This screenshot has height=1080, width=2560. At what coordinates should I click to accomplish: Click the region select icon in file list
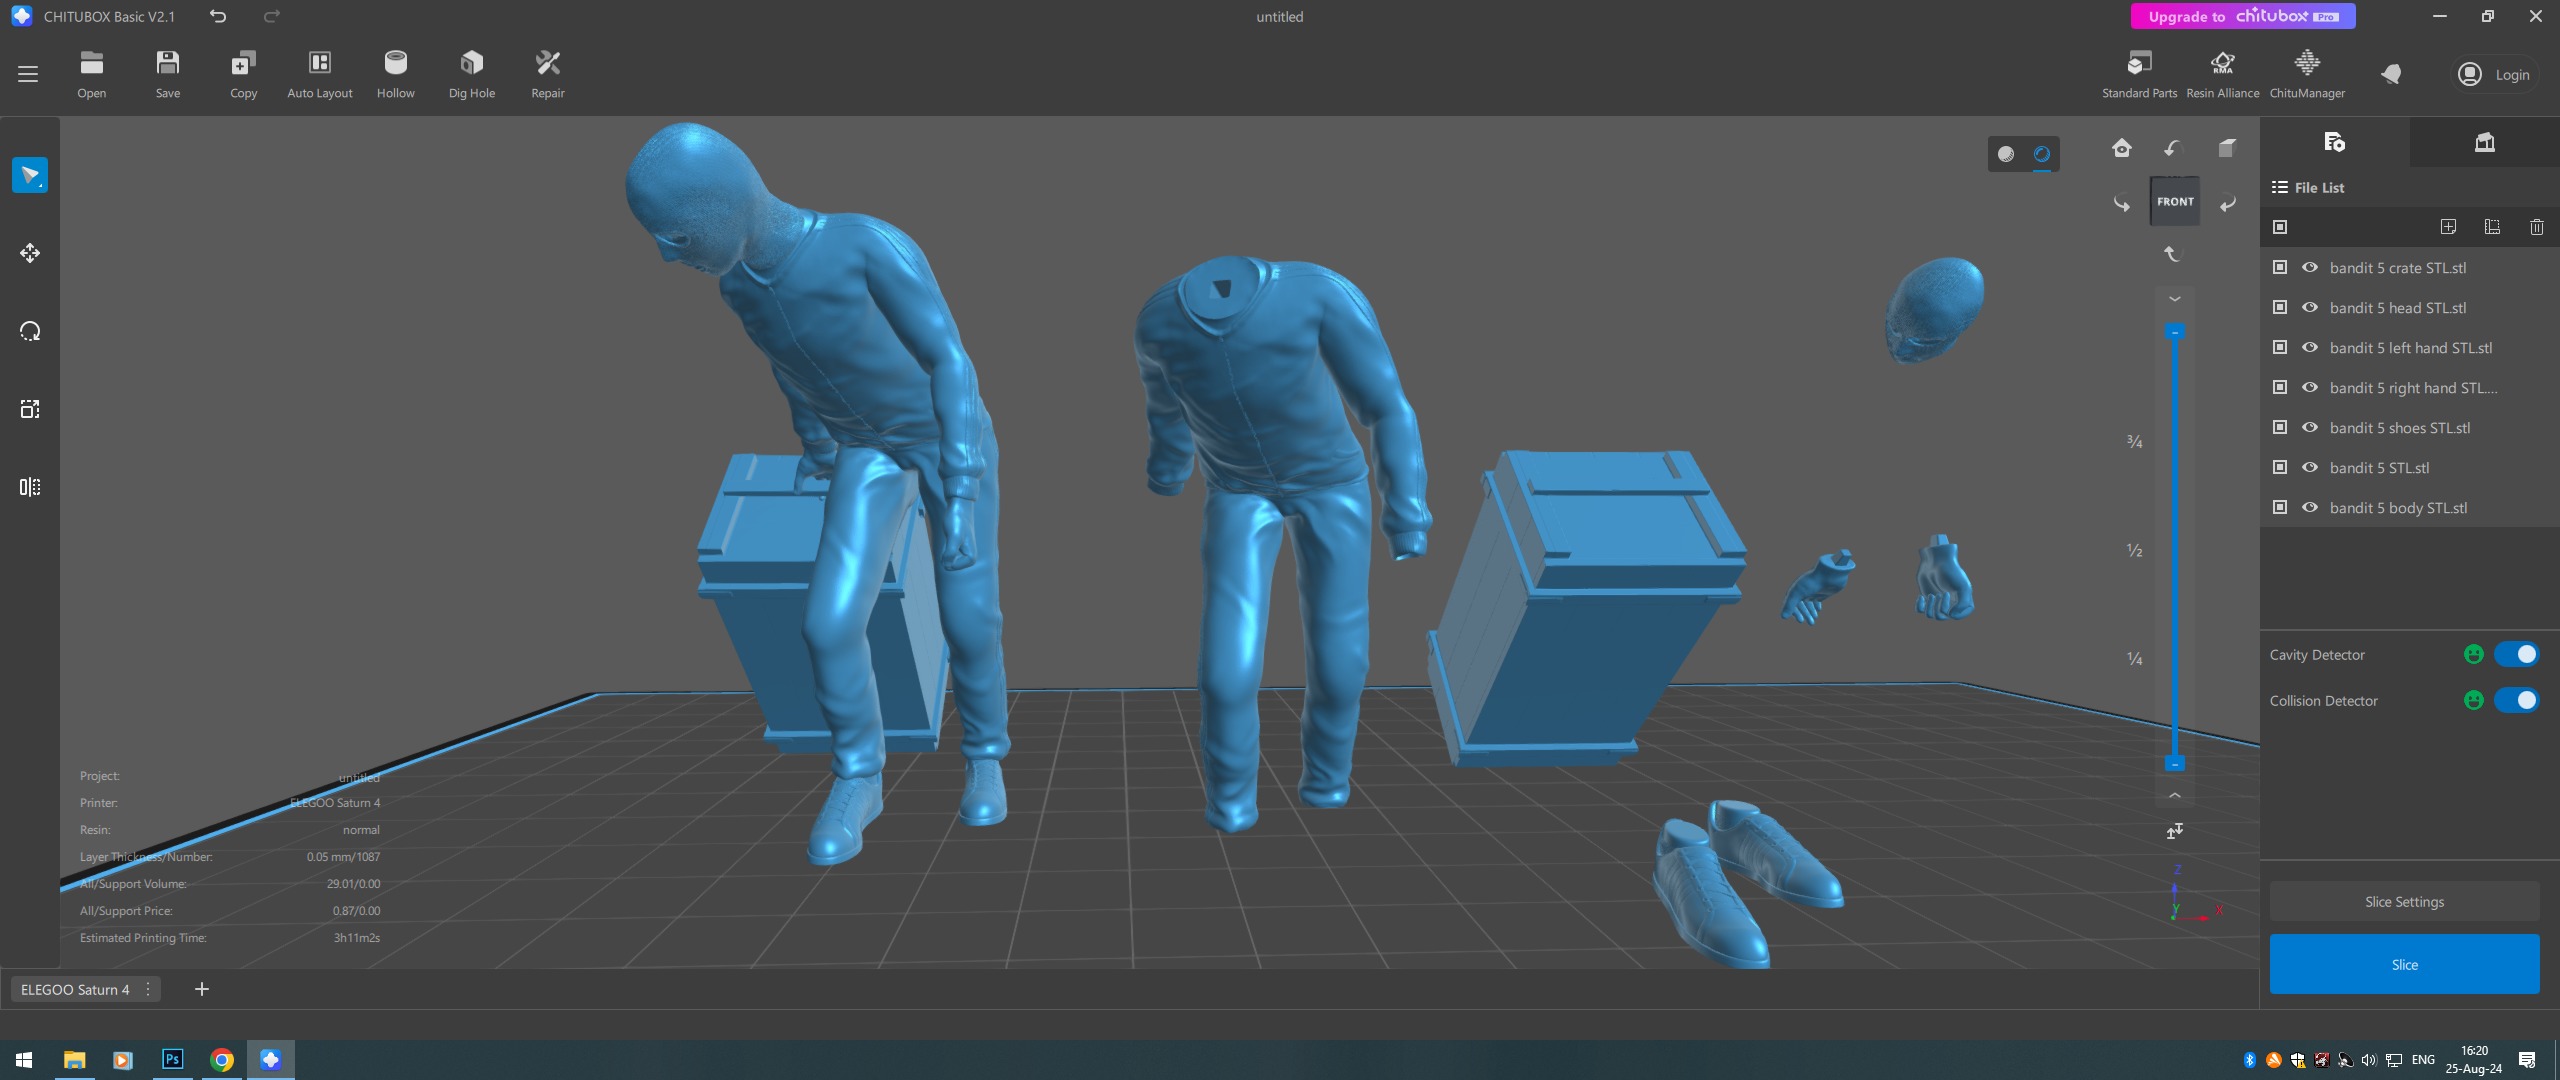[2492, 227]
